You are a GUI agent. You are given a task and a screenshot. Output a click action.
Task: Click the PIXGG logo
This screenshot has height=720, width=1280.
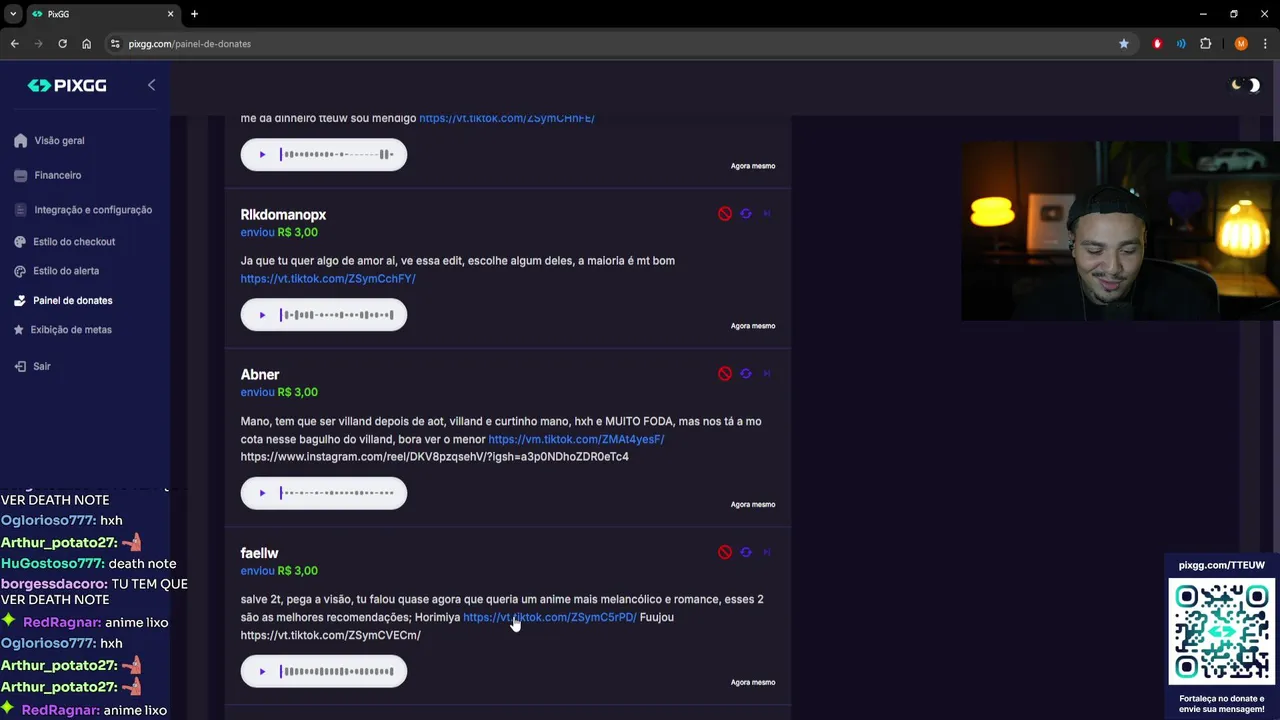[x=67, y=86]
